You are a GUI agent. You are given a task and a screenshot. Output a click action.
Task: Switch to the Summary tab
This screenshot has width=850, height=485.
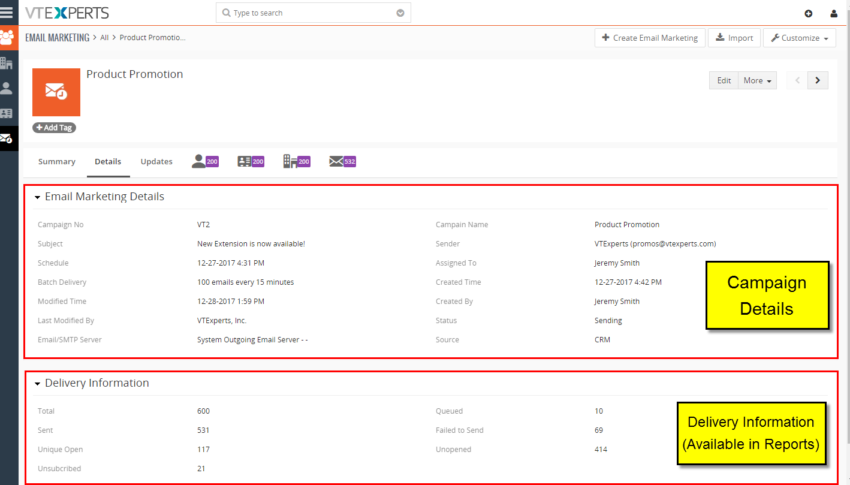coord(56,161)
